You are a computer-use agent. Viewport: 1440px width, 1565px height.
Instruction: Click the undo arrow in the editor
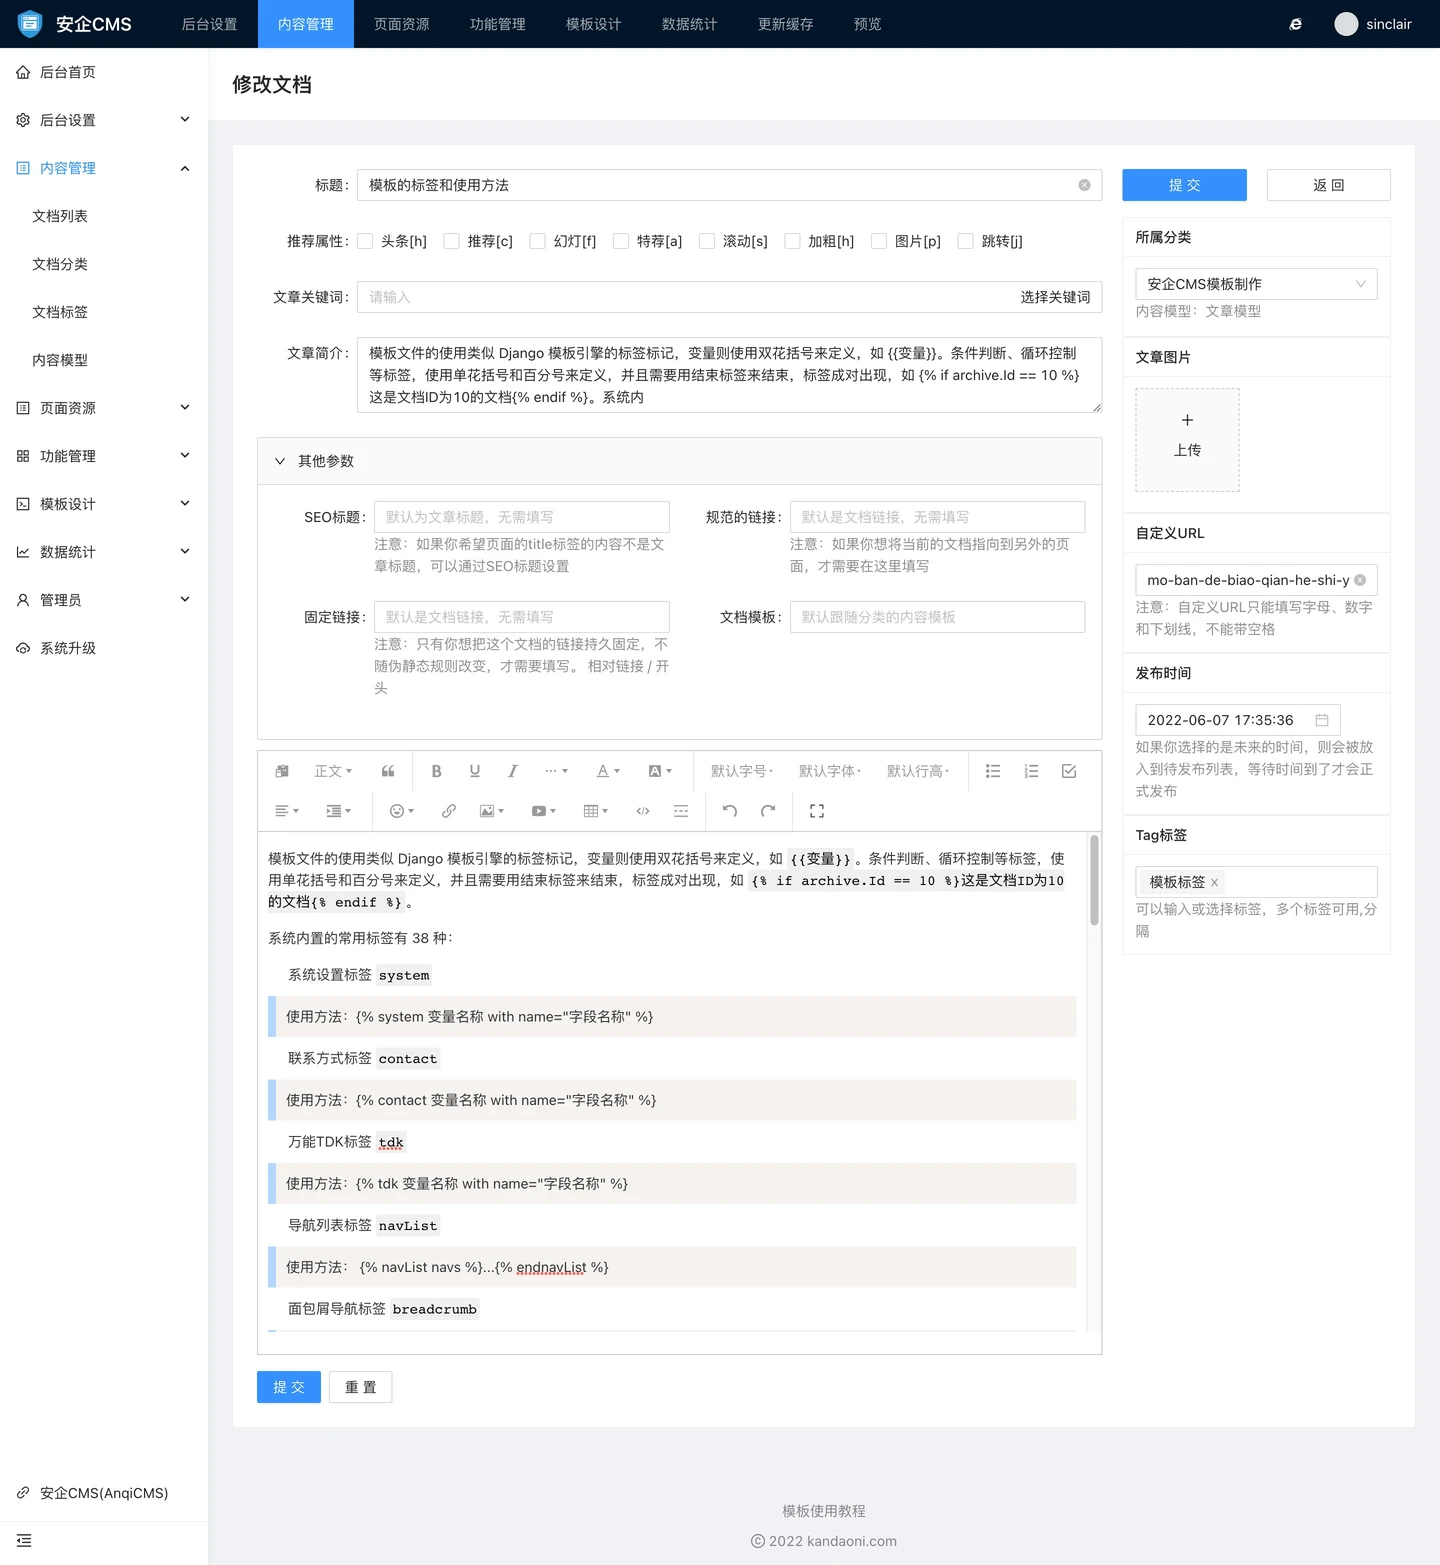coord(730,811)
